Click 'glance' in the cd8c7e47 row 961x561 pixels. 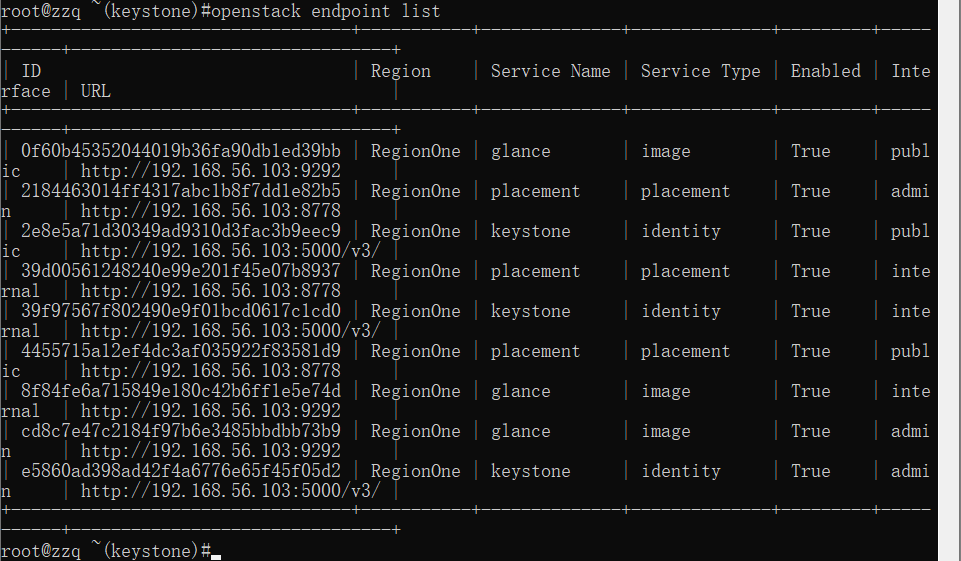tap(520, 432)
